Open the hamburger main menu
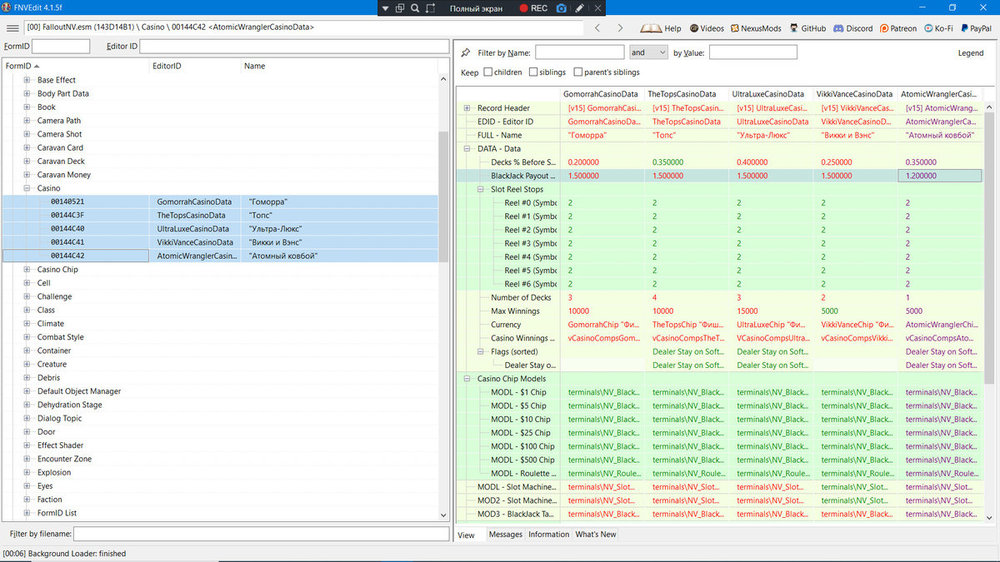Viewport: 1000px width, 562px height. 13,28
